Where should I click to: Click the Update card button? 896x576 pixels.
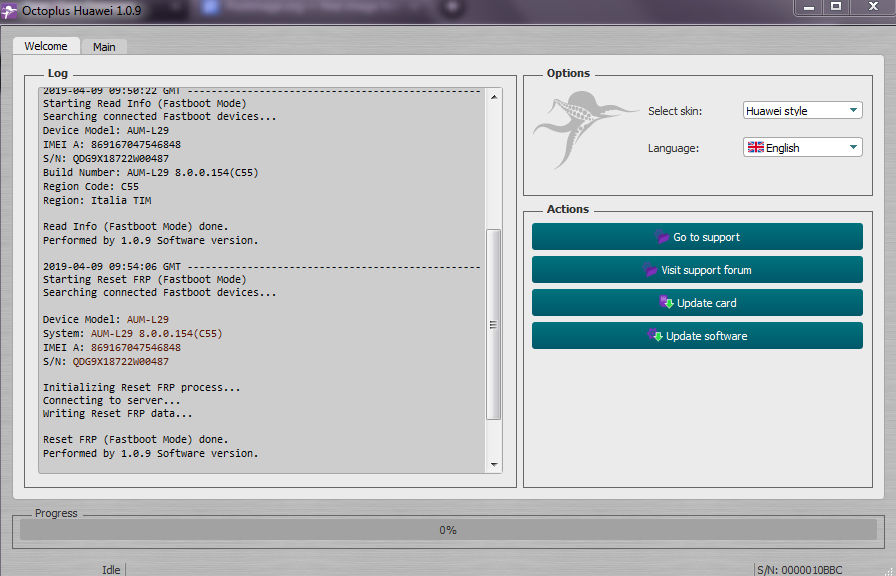click(697, 302)
